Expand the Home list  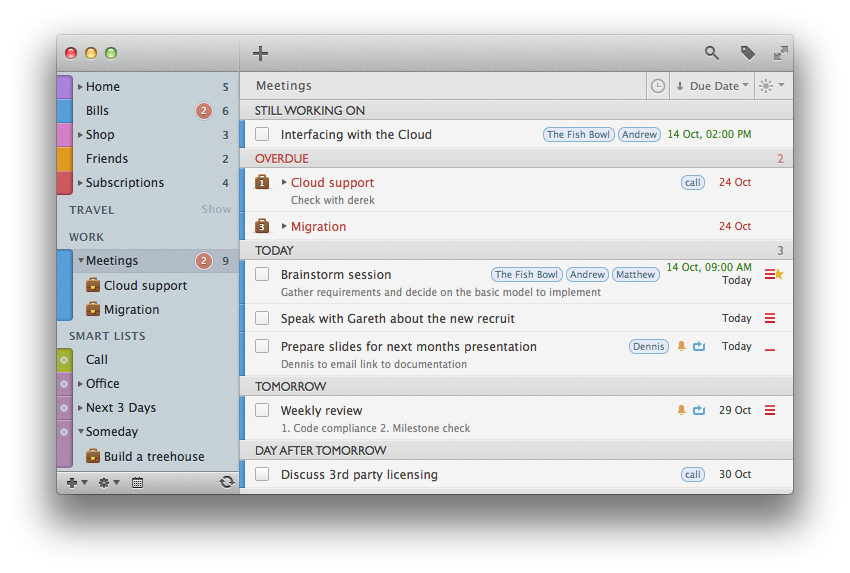pos(80,87)
